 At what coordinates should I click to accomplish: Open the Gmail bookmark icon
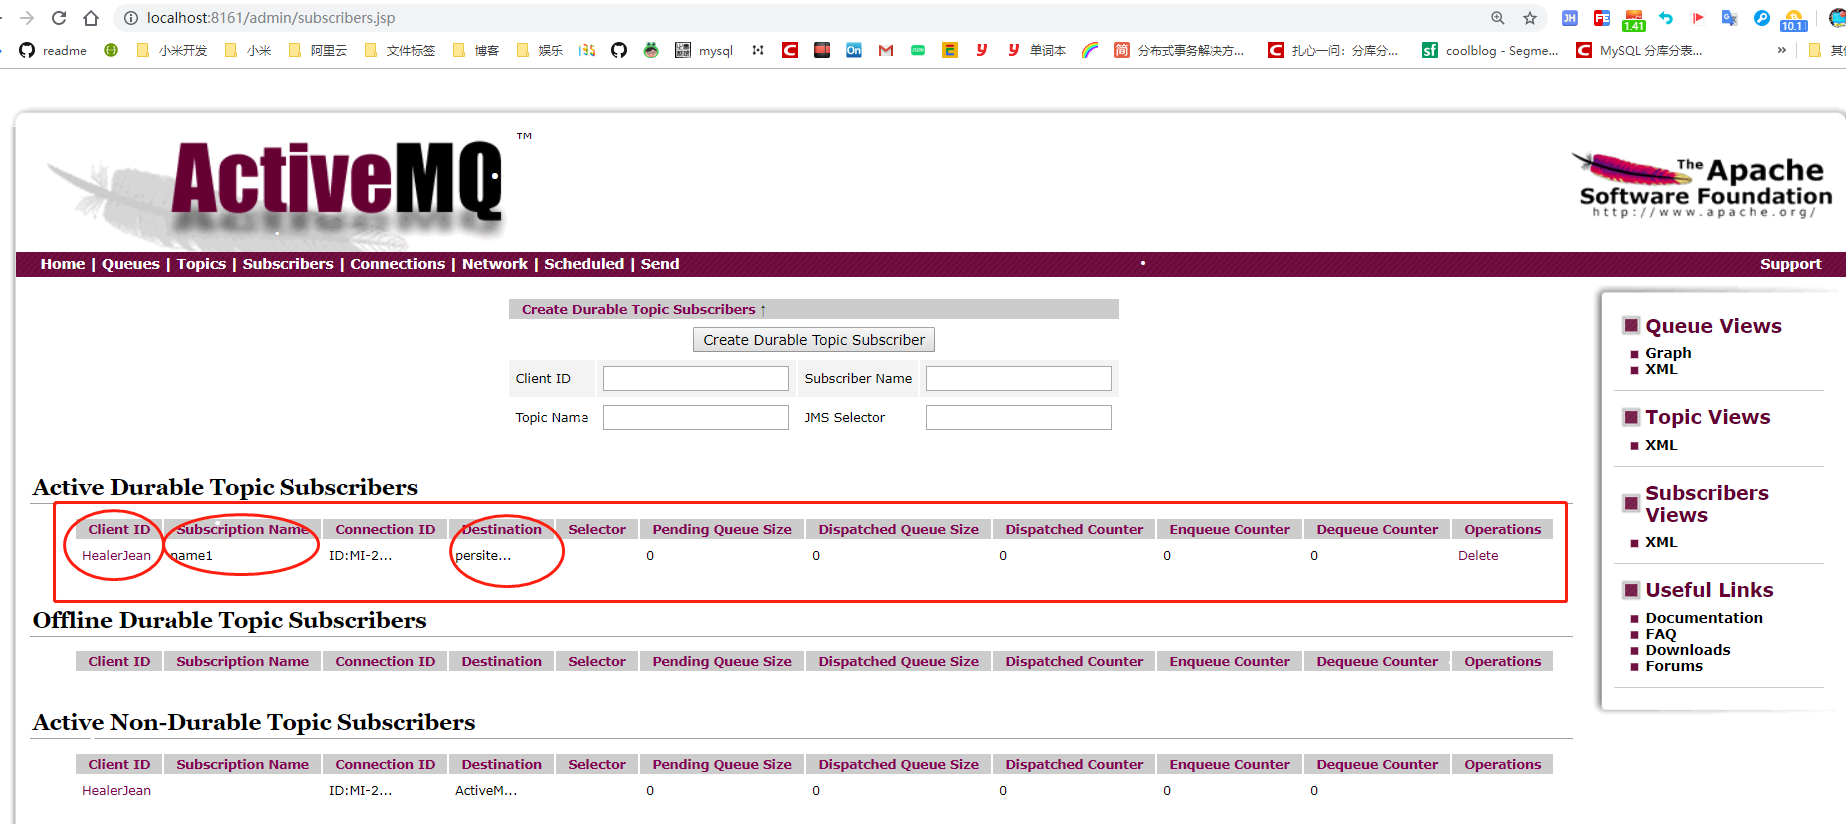(886, 50)
